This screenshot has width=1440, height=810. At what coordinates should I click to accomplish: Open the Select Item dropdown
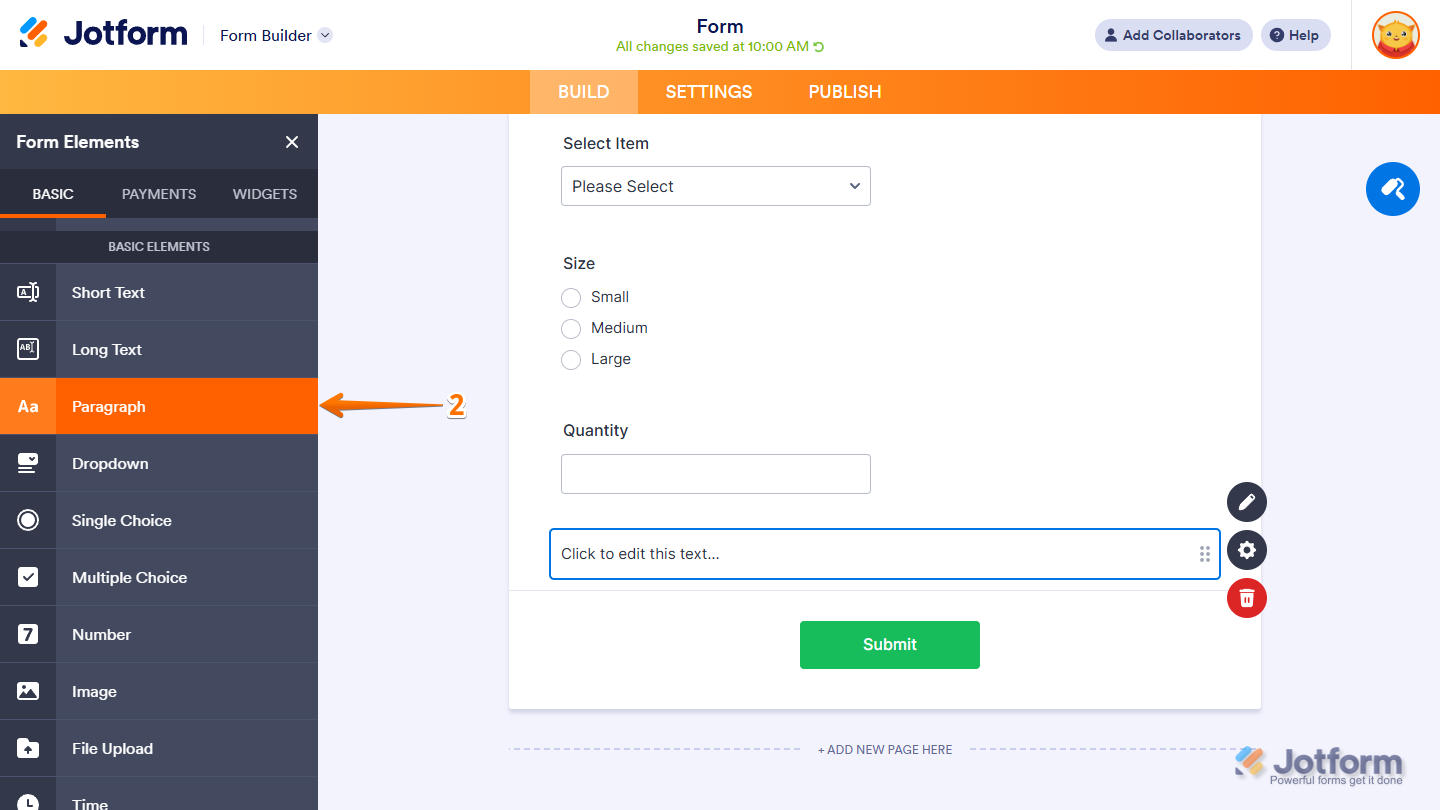pyautogui.click(x=715, y=186)
